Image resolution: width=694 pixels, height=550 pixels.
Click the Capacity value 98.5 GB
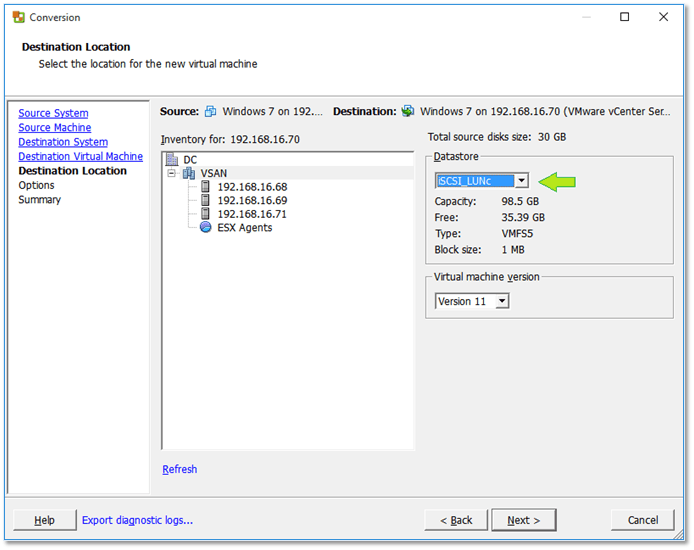point(520,201)
